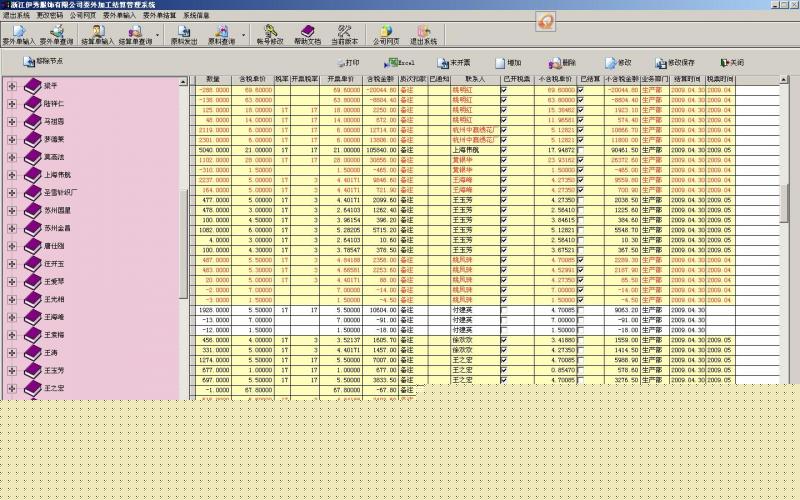This screenshot has width=800, height=500.
Task: Open the 结算单查询 toolbar icon
Action: coord(135,35)
